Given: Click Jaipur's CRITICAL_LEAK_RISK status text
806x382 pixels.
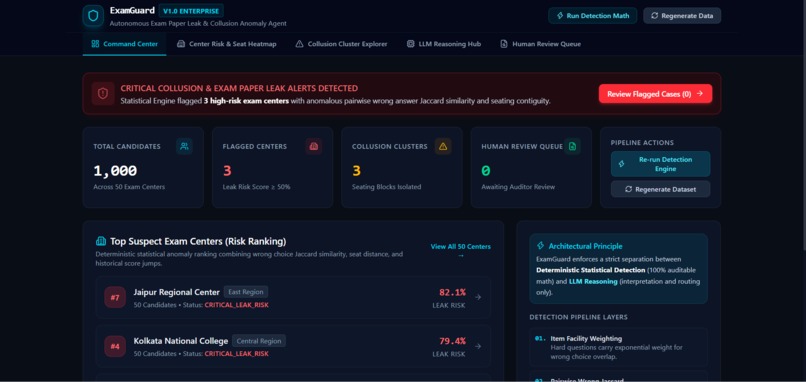Looking at the screenshot, I should [236, 305].
